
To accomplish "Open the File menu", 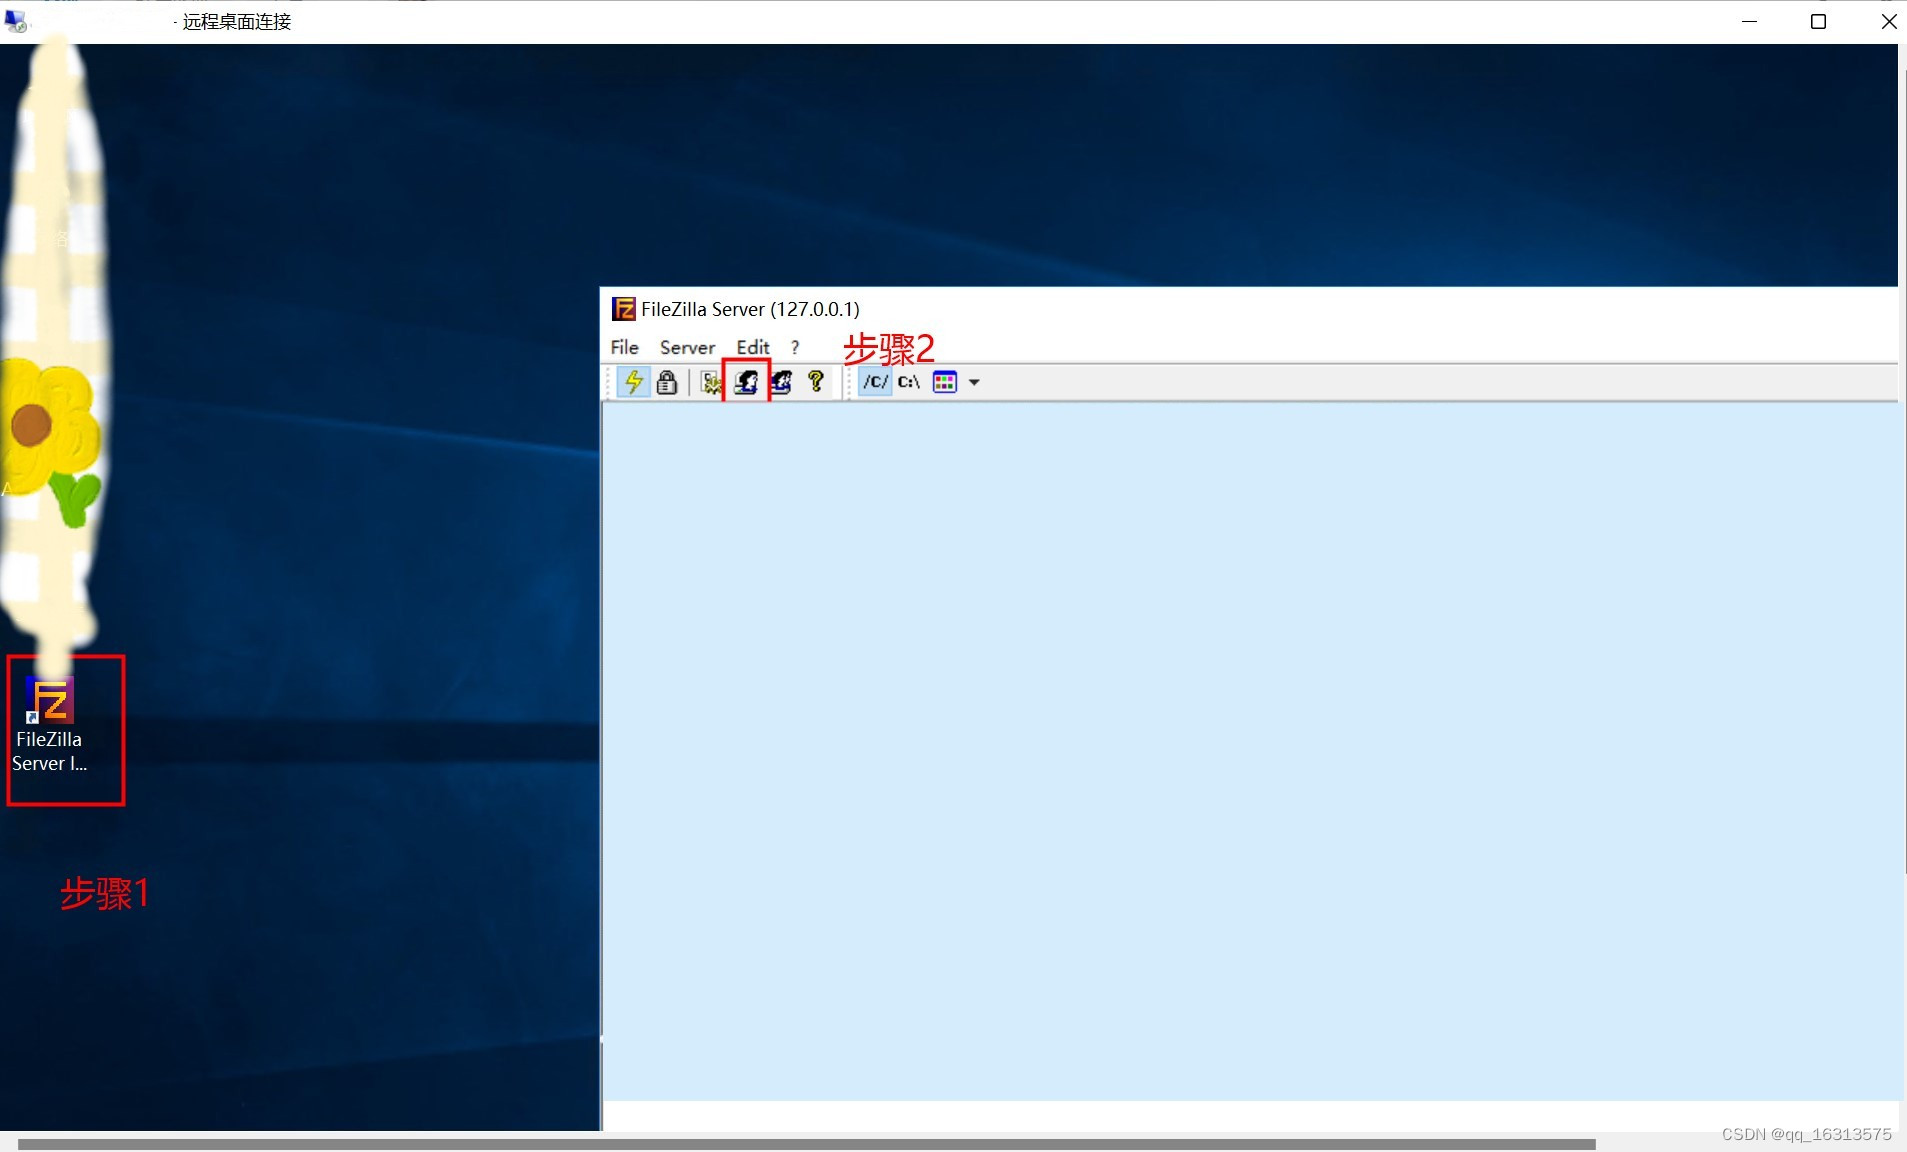I will (625, 347).
